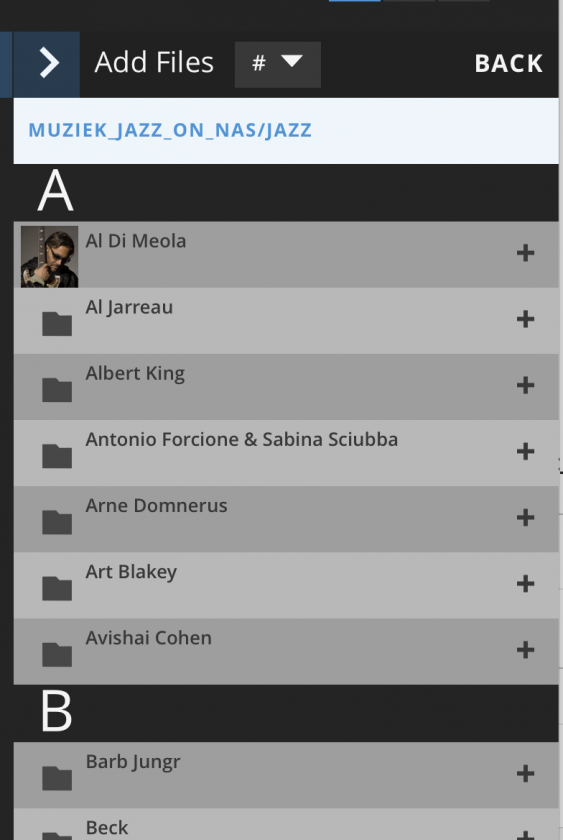The image size is (563, 840).
Task: Jump via the A section header
Action: pos(56,192)
